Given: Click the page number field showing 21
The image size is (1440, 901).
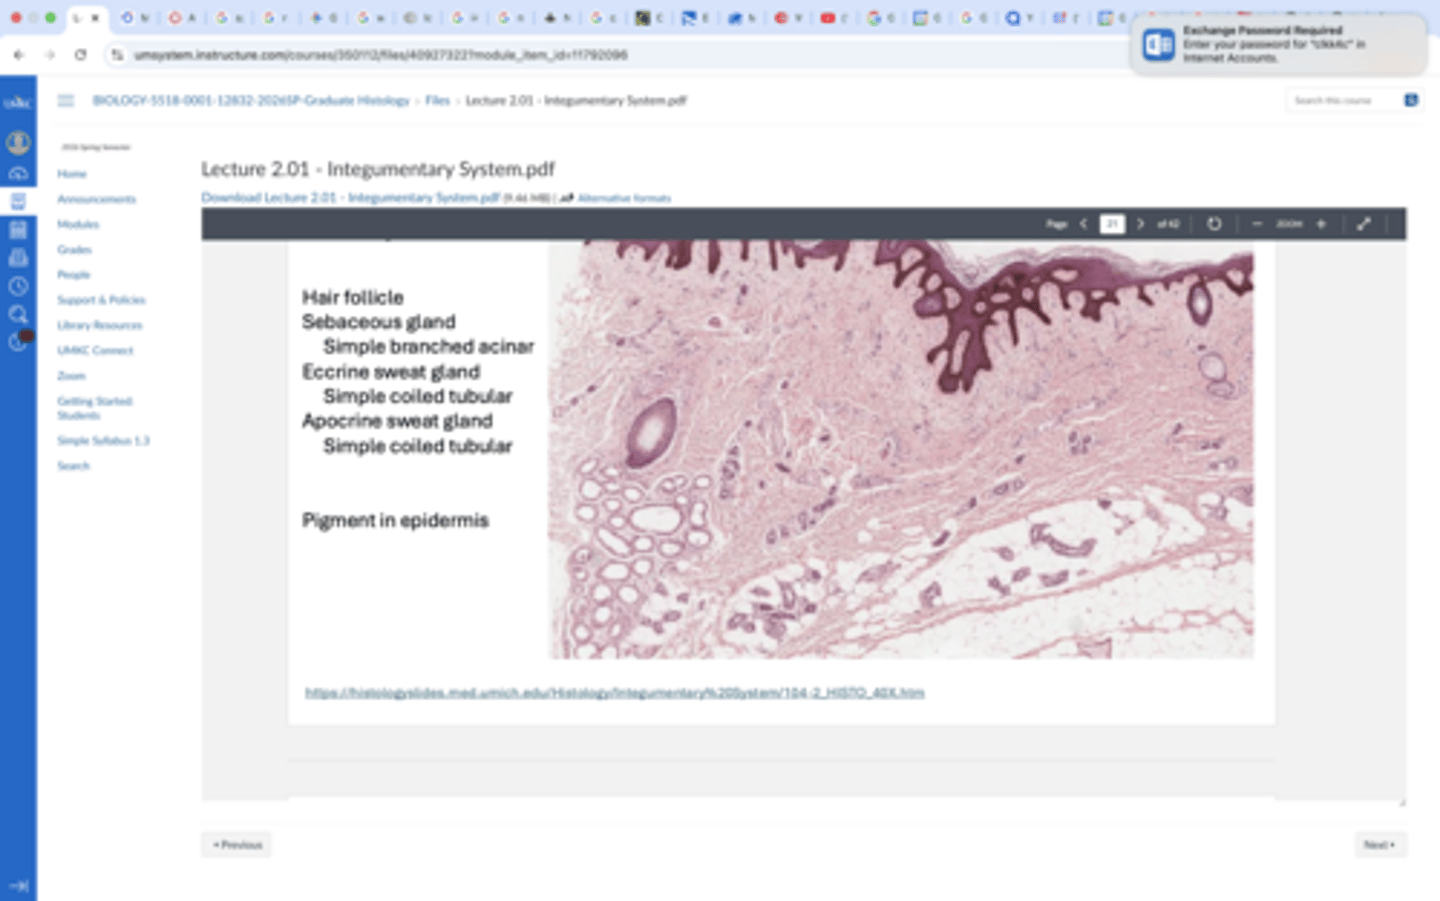Looking at the screenshot, I should [1112, 224].
